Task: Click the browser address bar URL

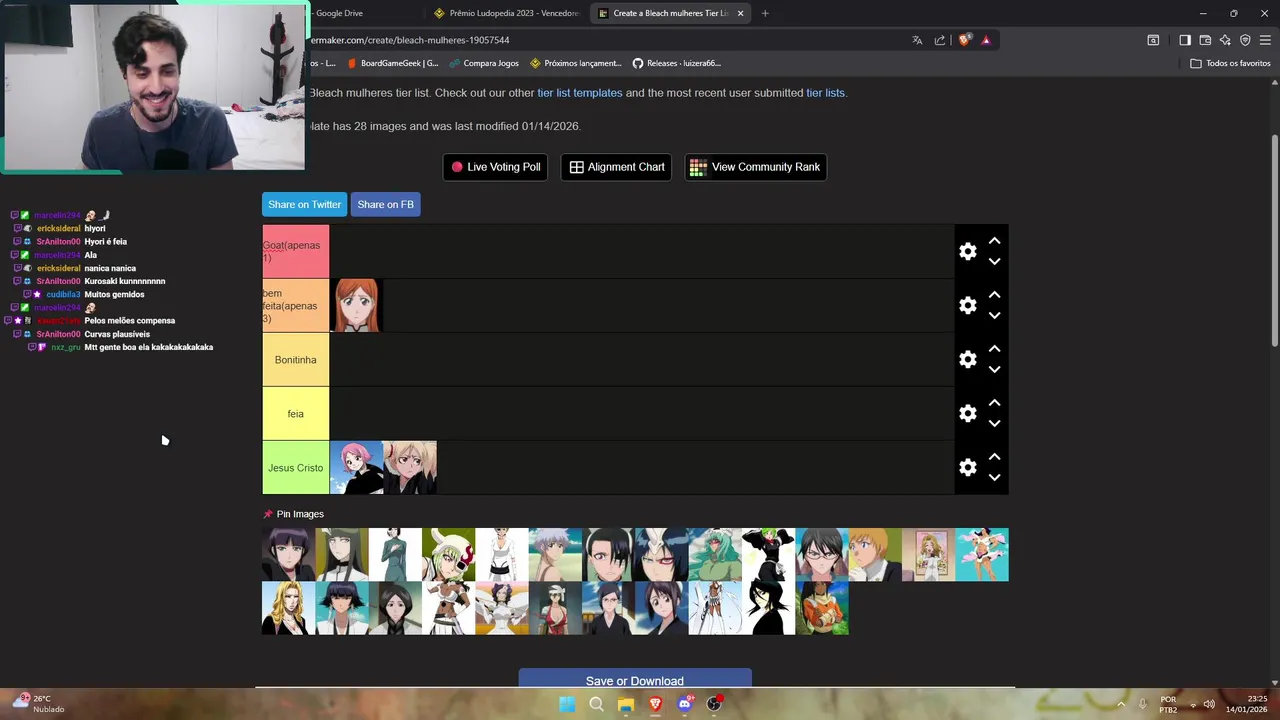Action: (410, 40)
